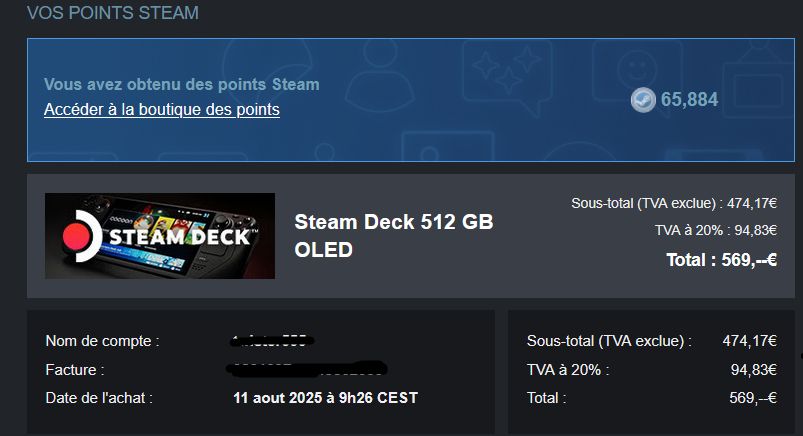Select the 'VOS POINTS STEAM' heading
This screenshot has height=436, width=803.
coord(113,13)
